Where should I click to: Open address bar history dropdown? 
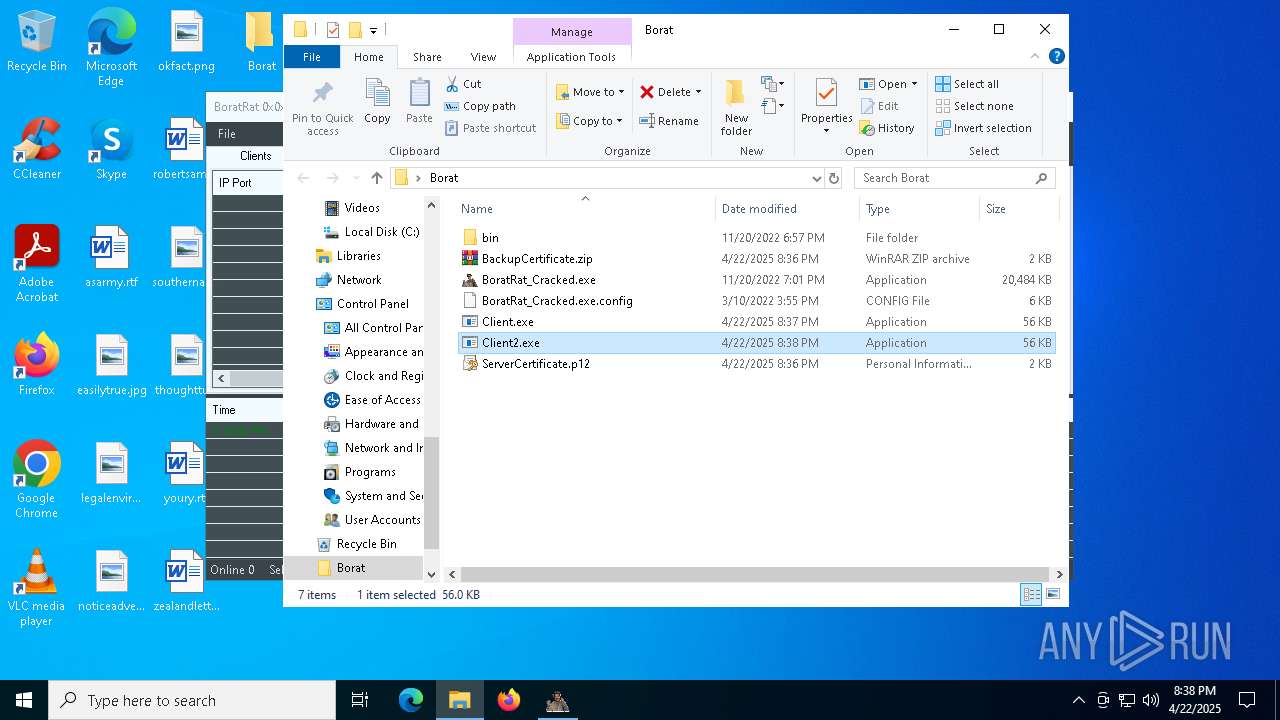pyautogui.click(x=817, y=178)
